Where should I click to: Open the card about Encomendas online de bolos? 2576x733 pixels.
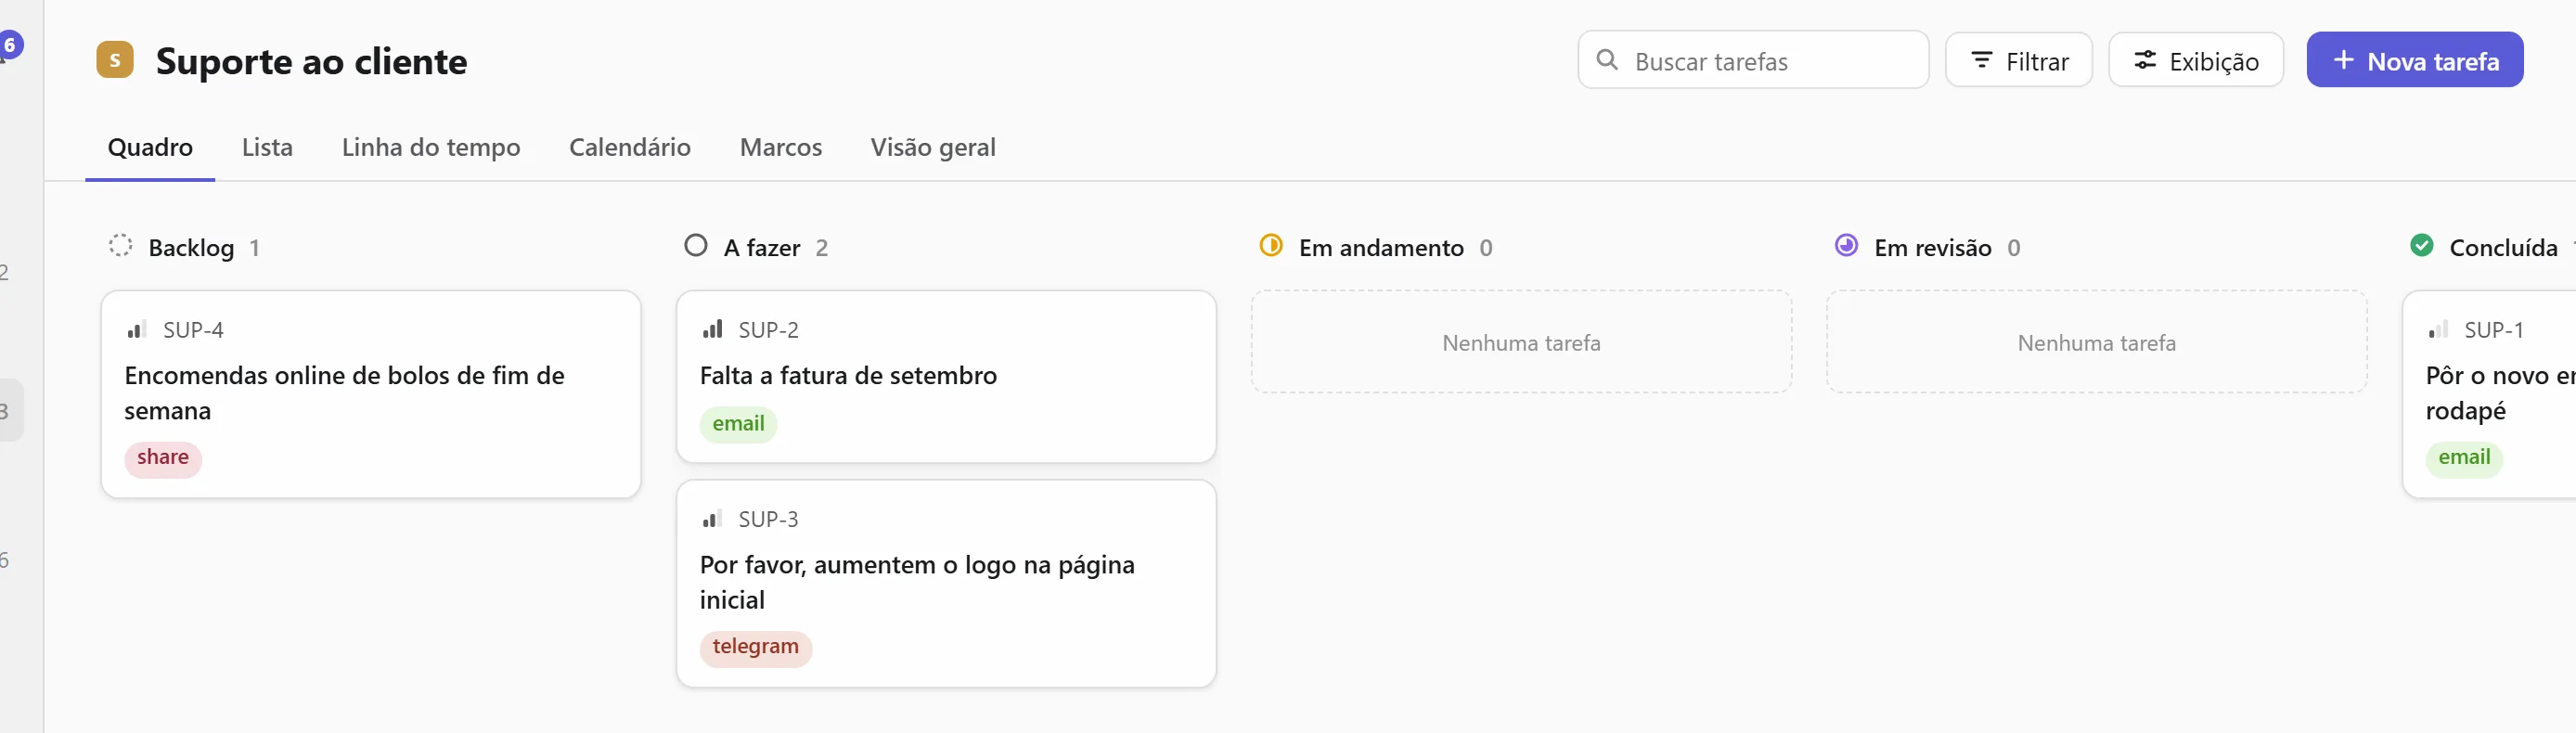[x=371, y=394]
